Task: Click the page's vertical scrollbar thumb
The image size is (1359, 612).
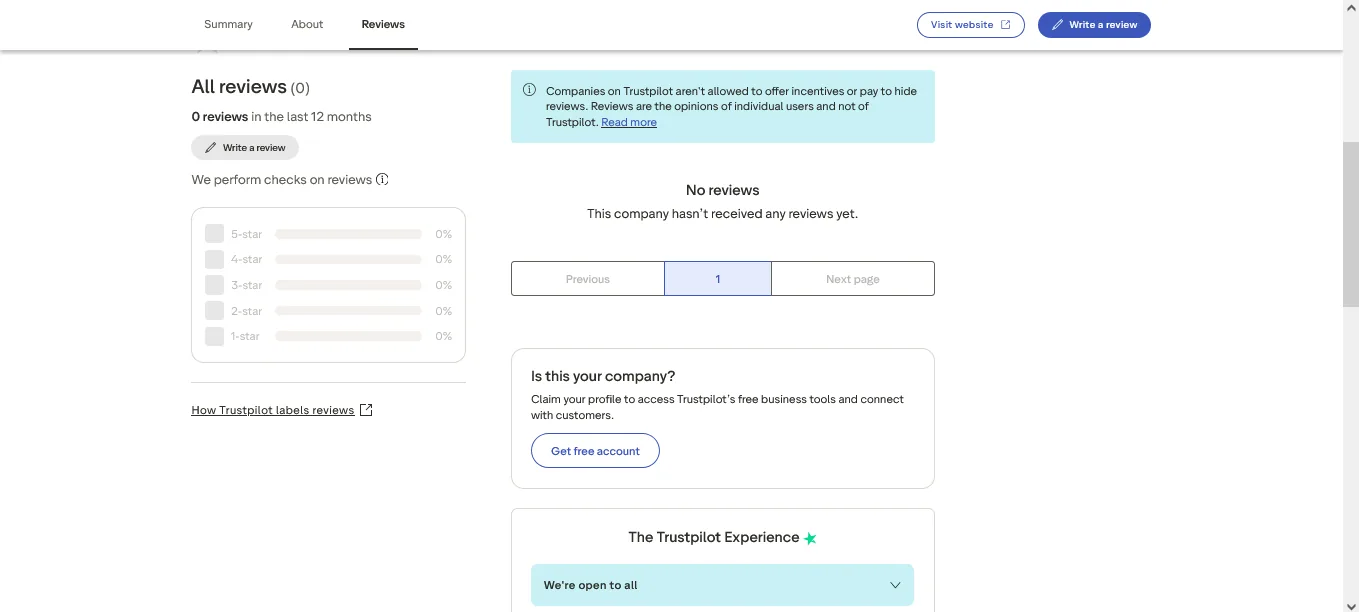Action: click(1351, 223)
